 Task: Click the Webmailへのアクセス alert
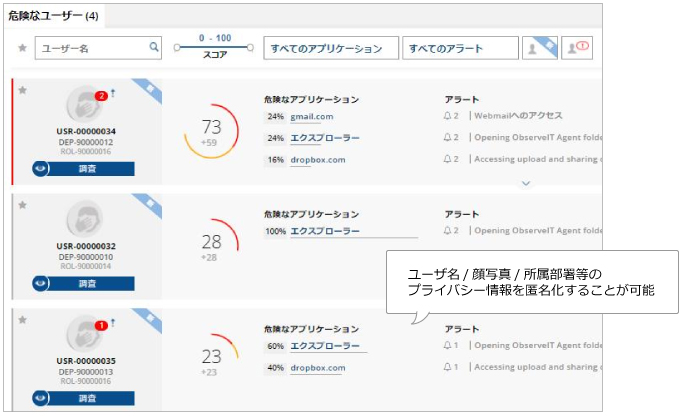click(518, 116)
